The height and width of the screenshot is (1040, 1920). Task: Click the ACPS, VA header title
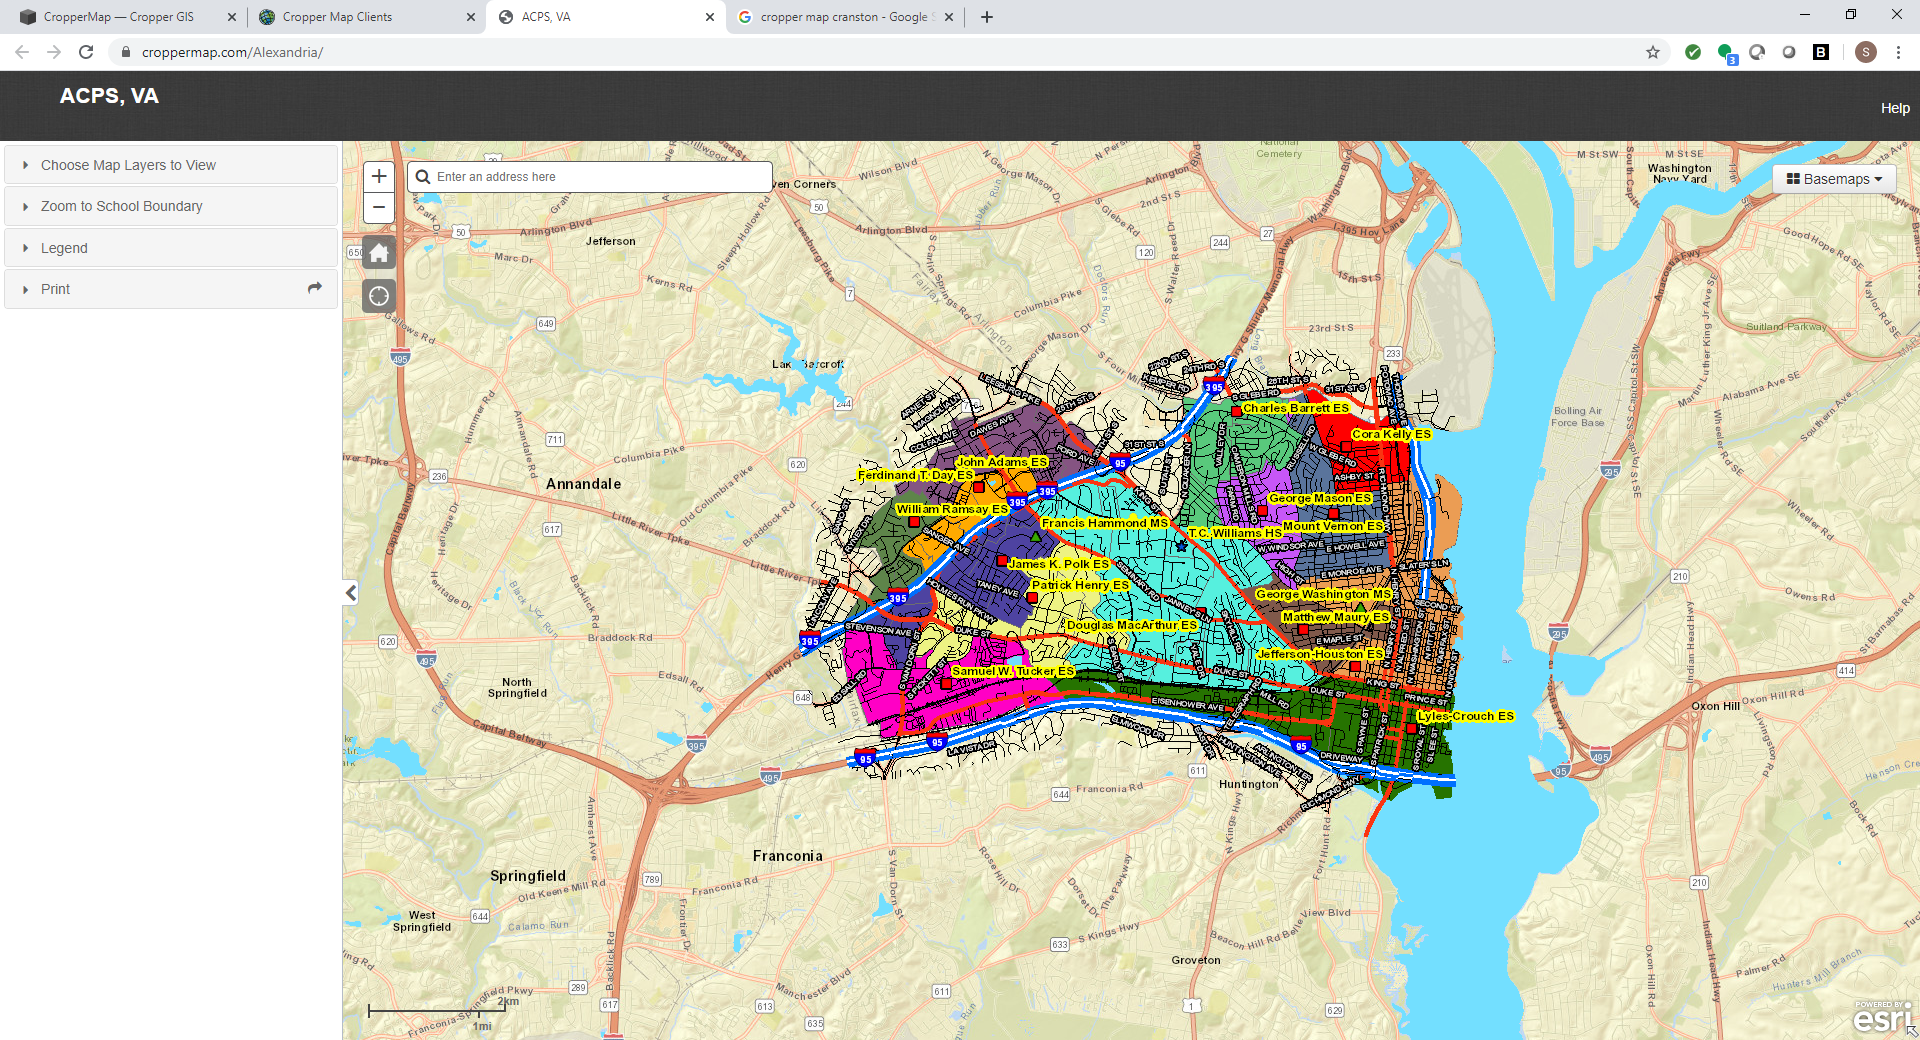point(109,96)
